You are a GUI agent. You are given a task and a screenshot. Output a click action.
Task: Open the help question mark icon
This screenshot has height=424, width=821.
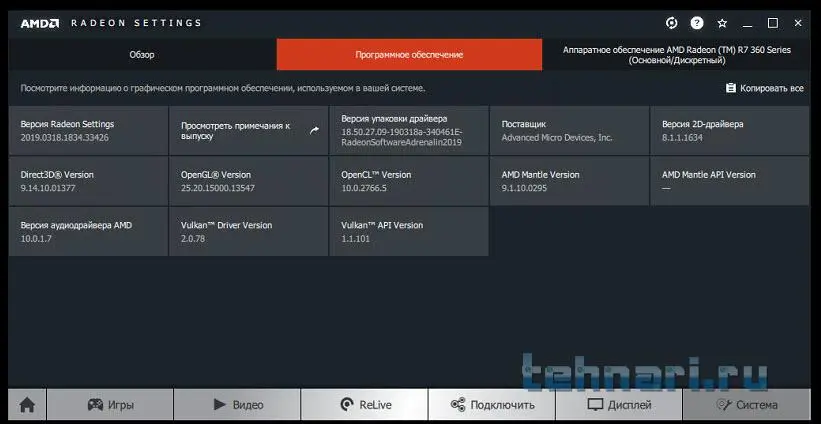tap(696, 23)
